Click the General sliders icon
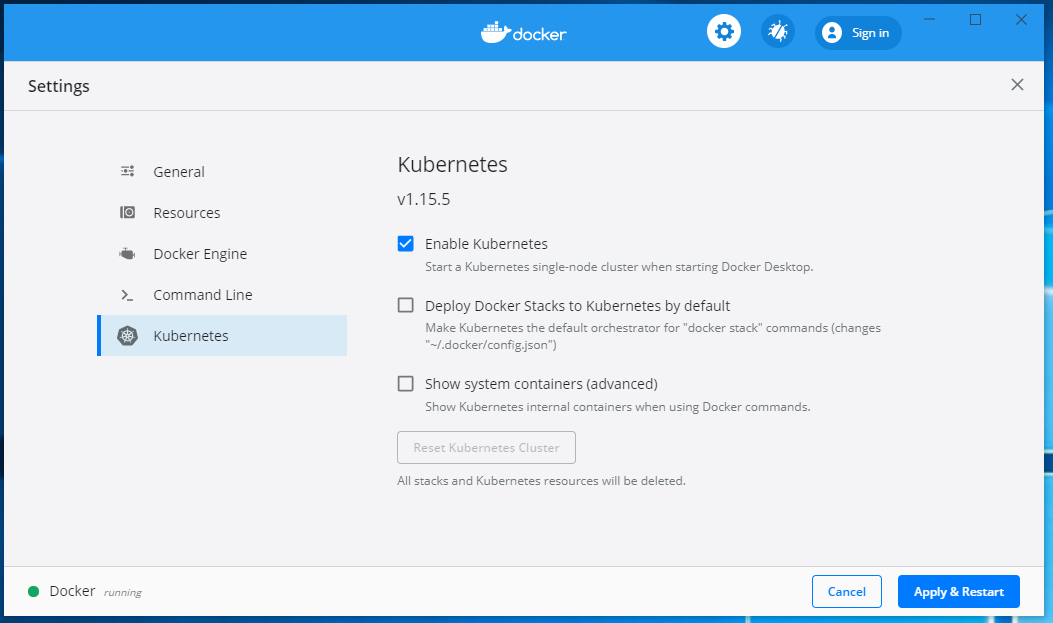1053x623 pixels. [x=128, y=171]
